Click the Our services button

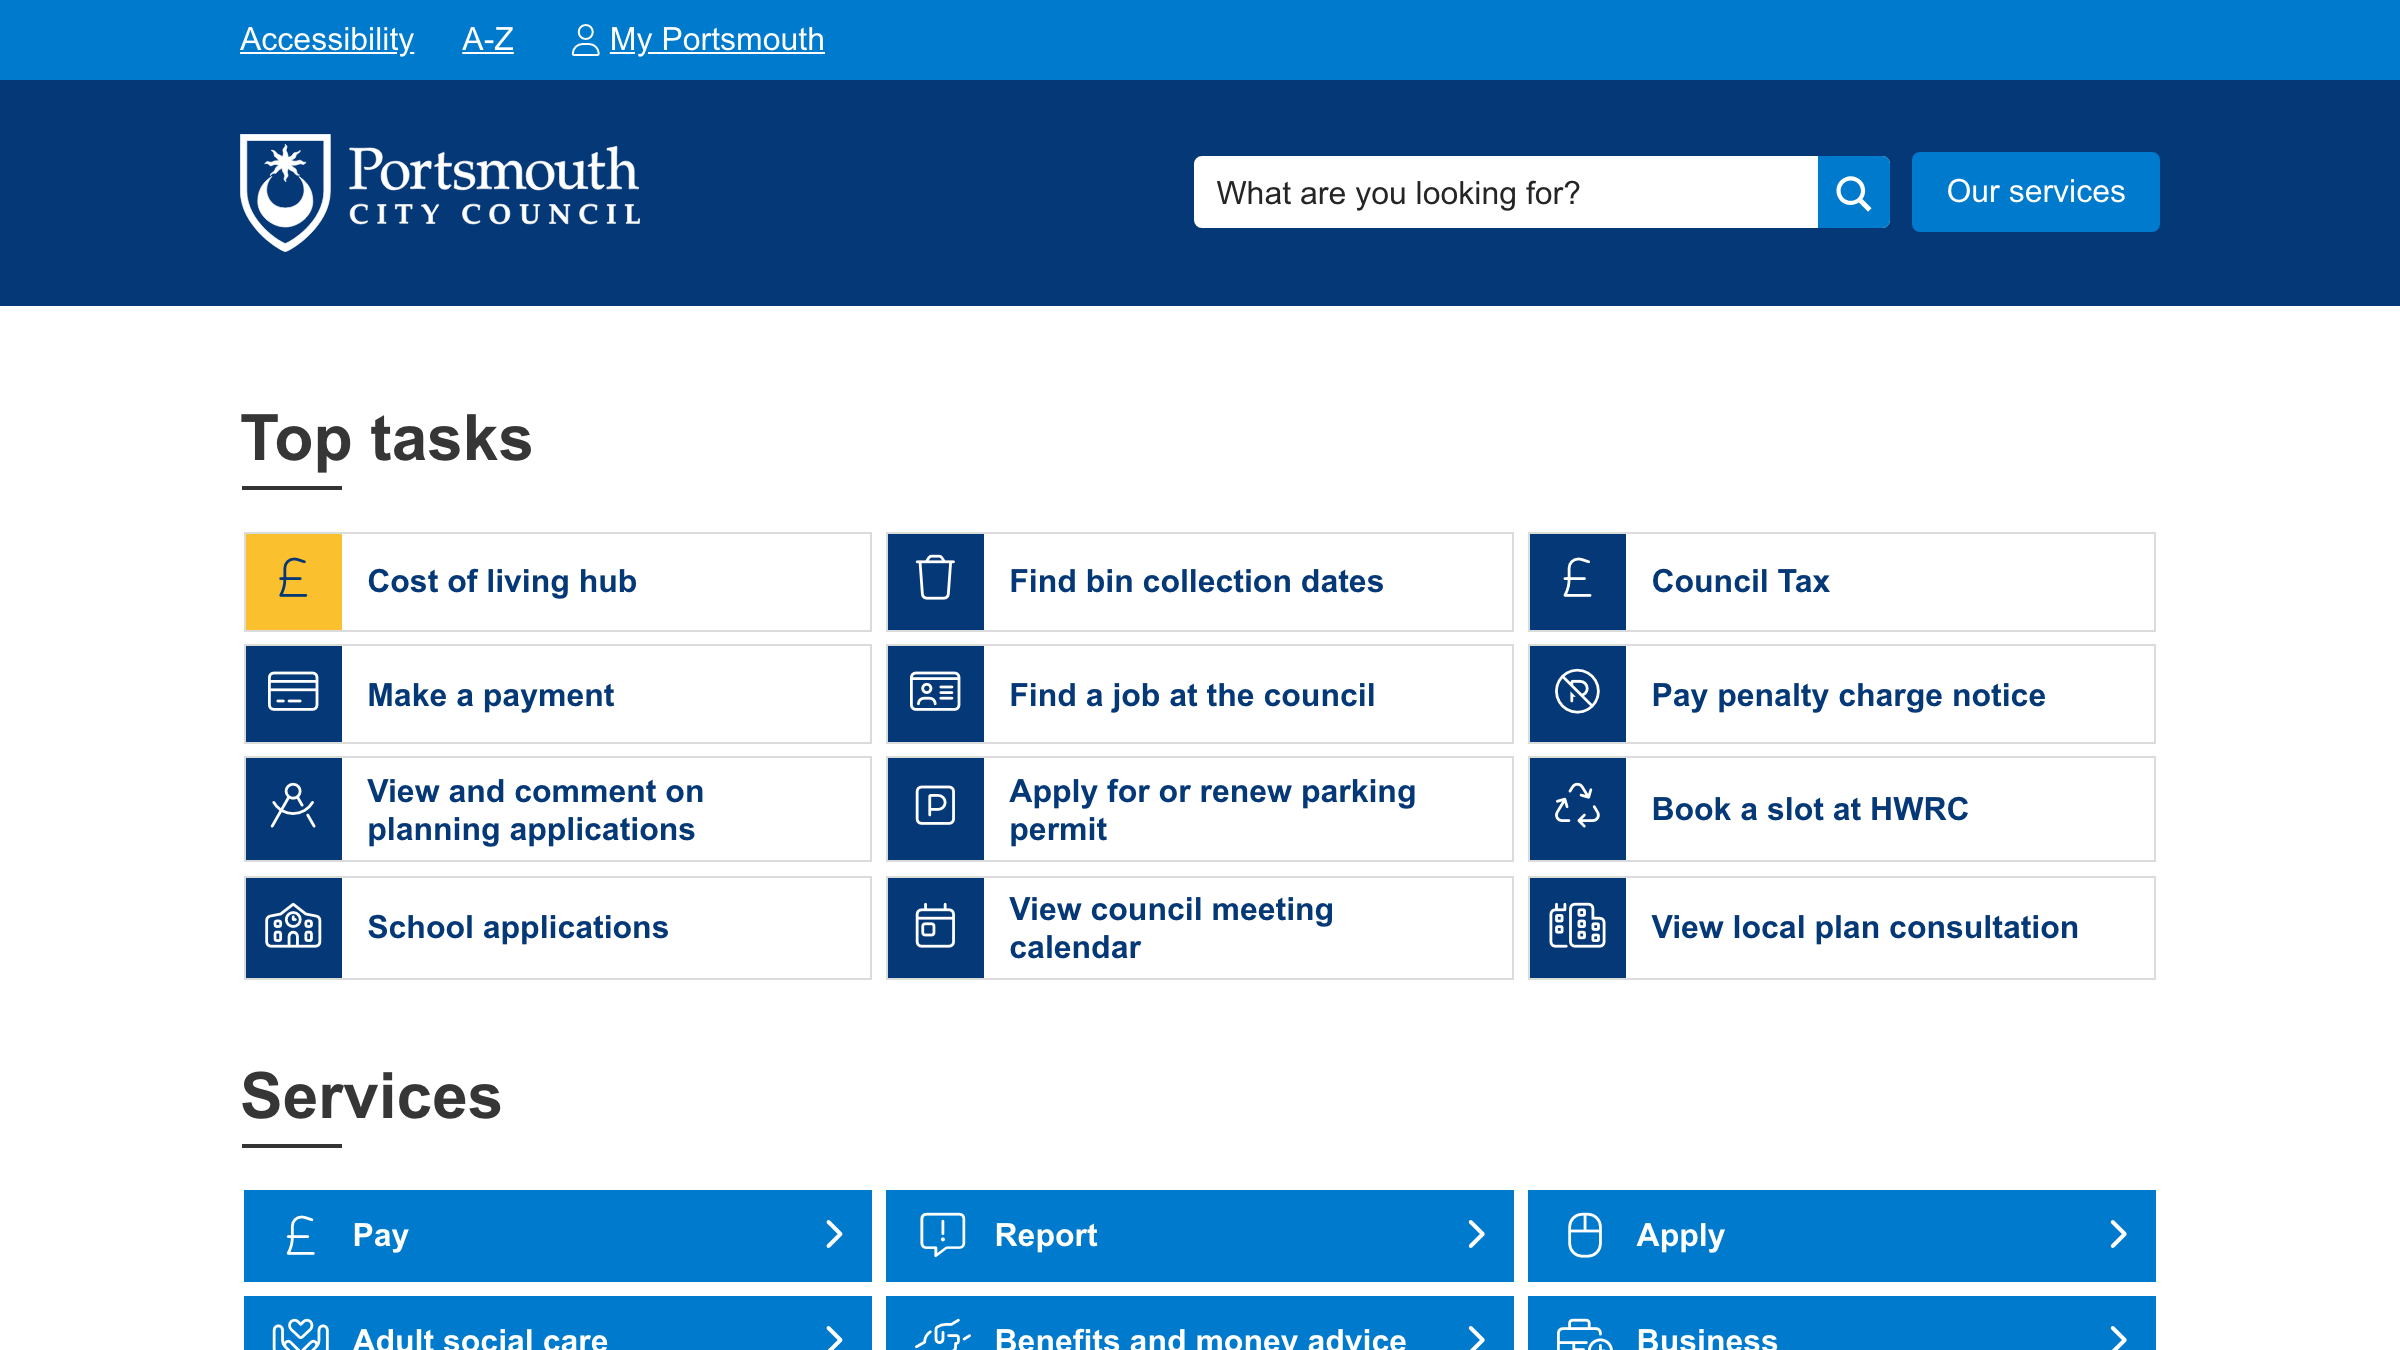pyautogui.click(x=2035, y=191)
